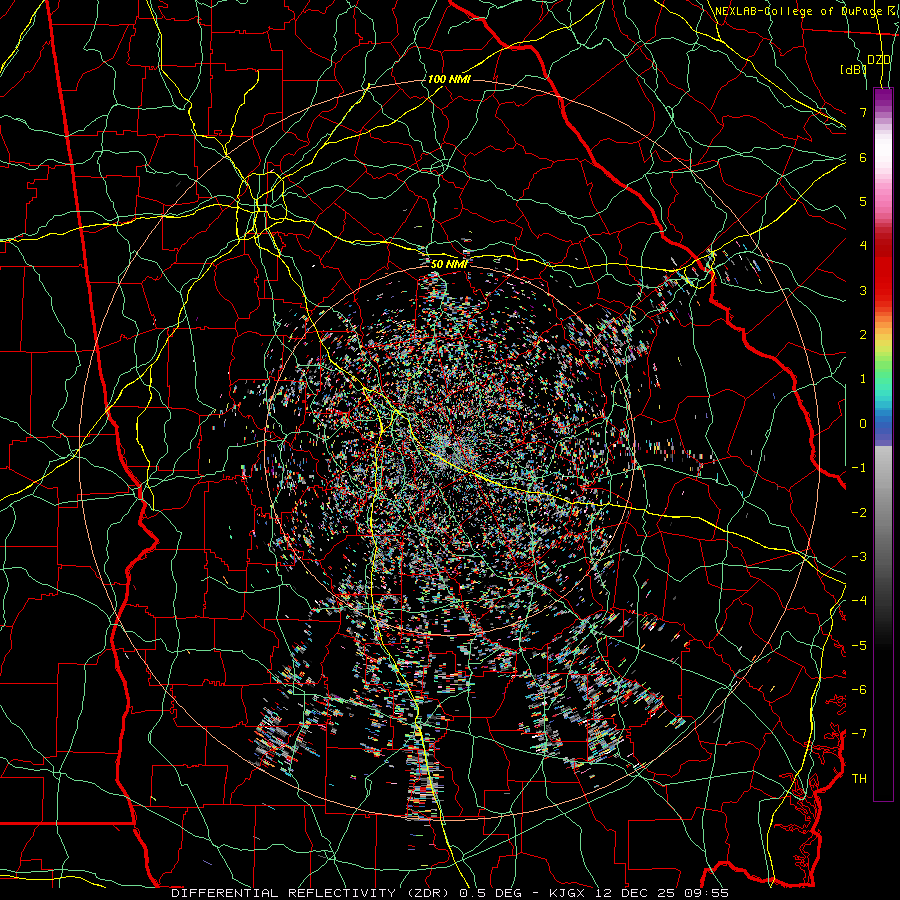Viewport: 900px width, 900px height.
Task: Click the "5" value on the color scale
Action: click(x=863, y=201)
